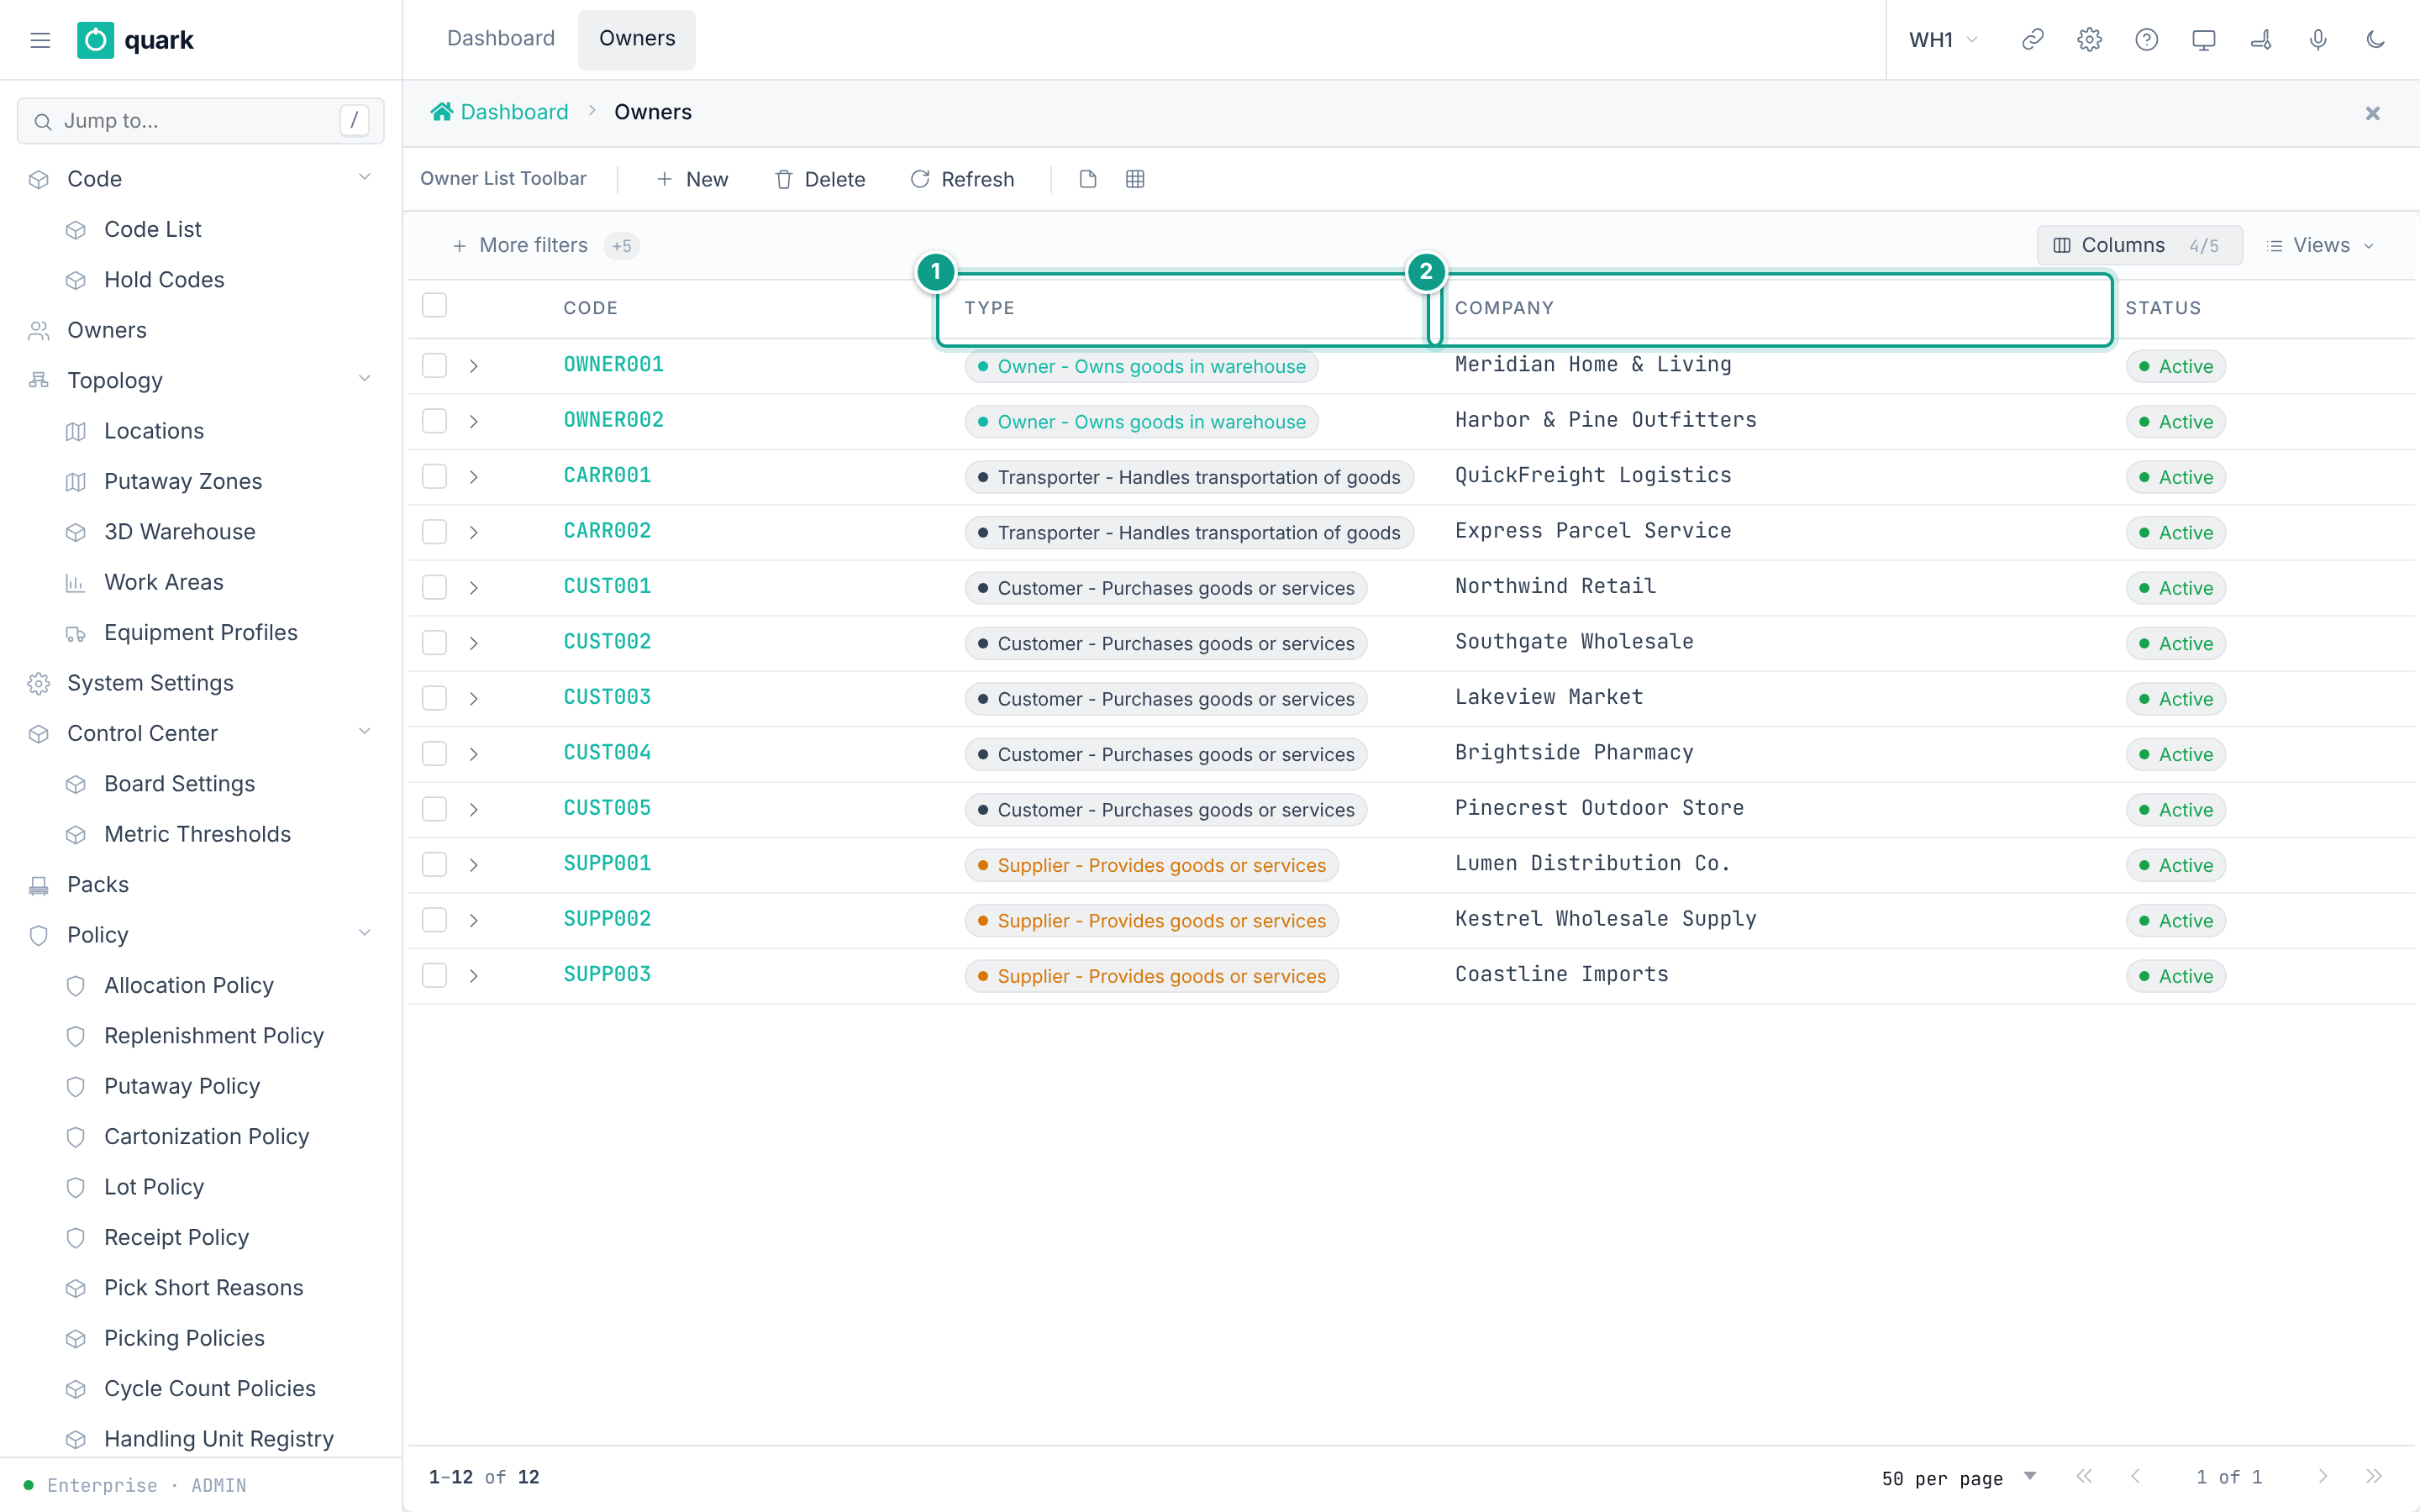Select the CUST005 row checkbox
This screenshot has width=2420, height=1512.
434,809
